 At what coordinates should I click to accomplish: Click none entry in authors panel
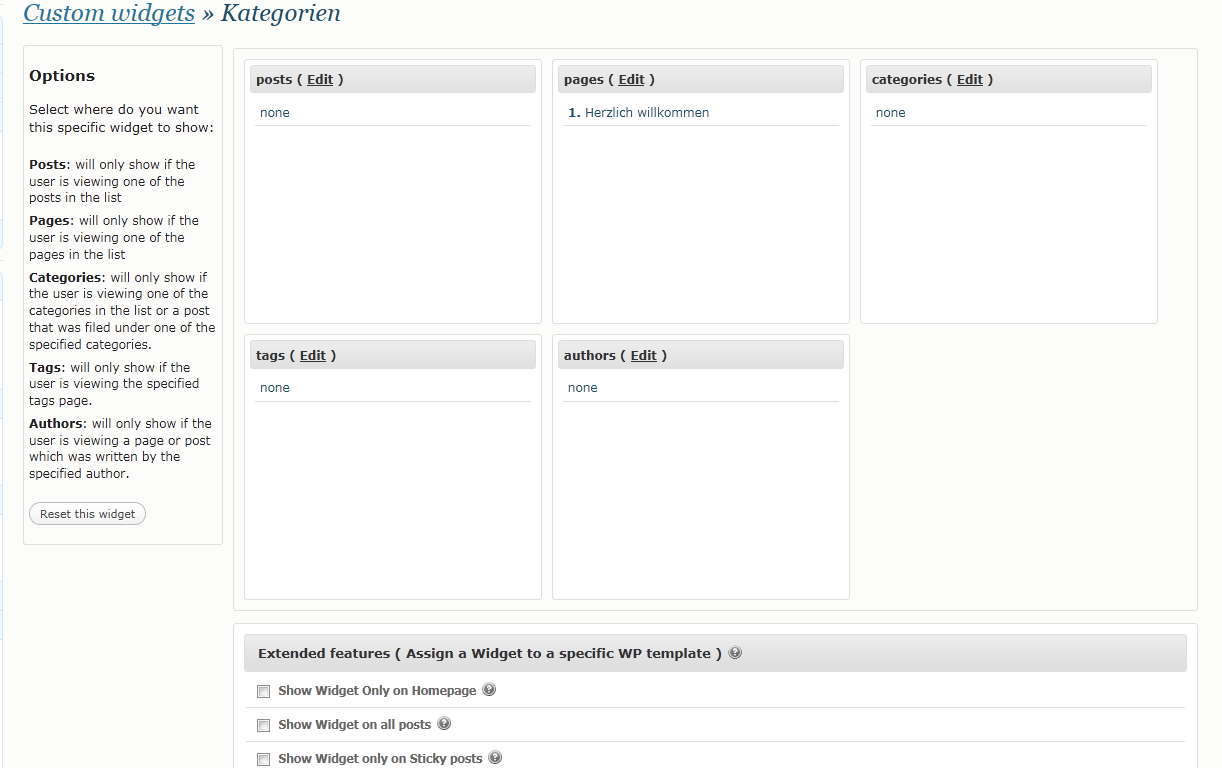coord(582,388)
